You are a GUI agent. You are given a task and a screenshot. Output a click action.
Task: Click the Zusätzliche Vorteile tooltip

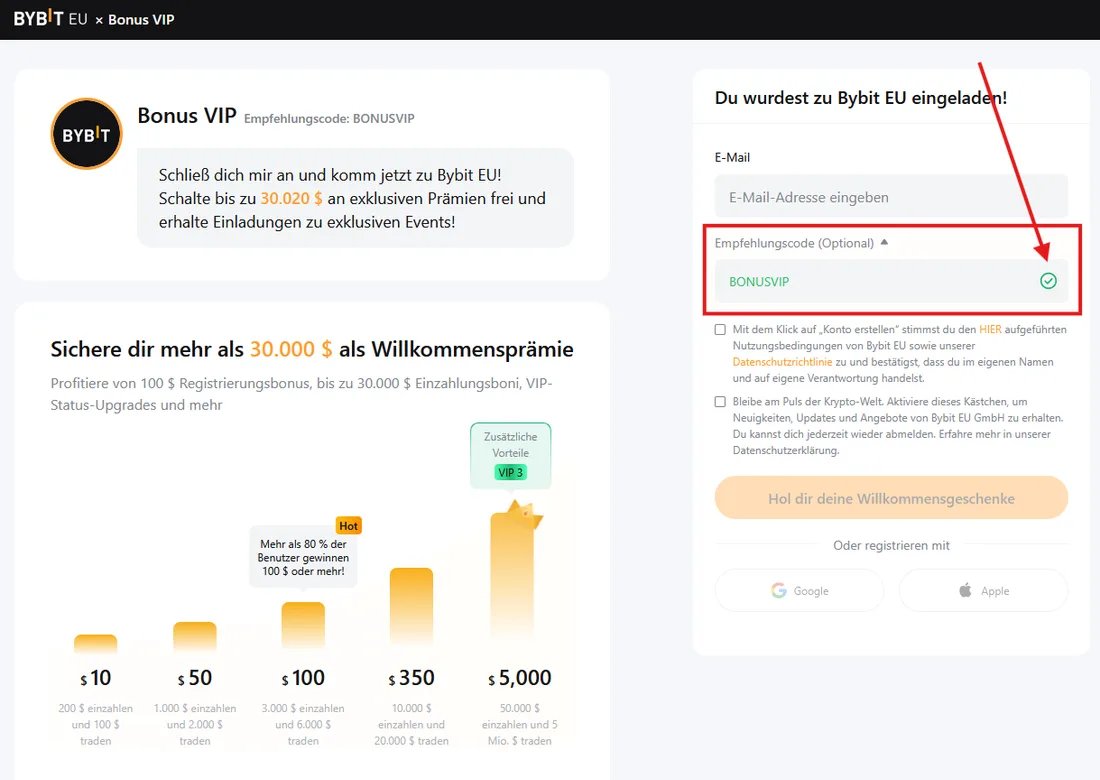click(x=510, y=455)
